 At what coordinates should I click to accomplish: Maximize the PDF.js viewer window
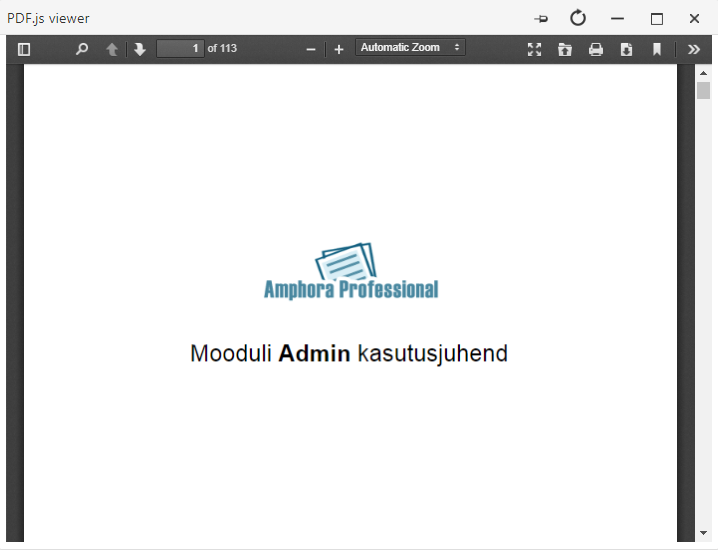657,19
